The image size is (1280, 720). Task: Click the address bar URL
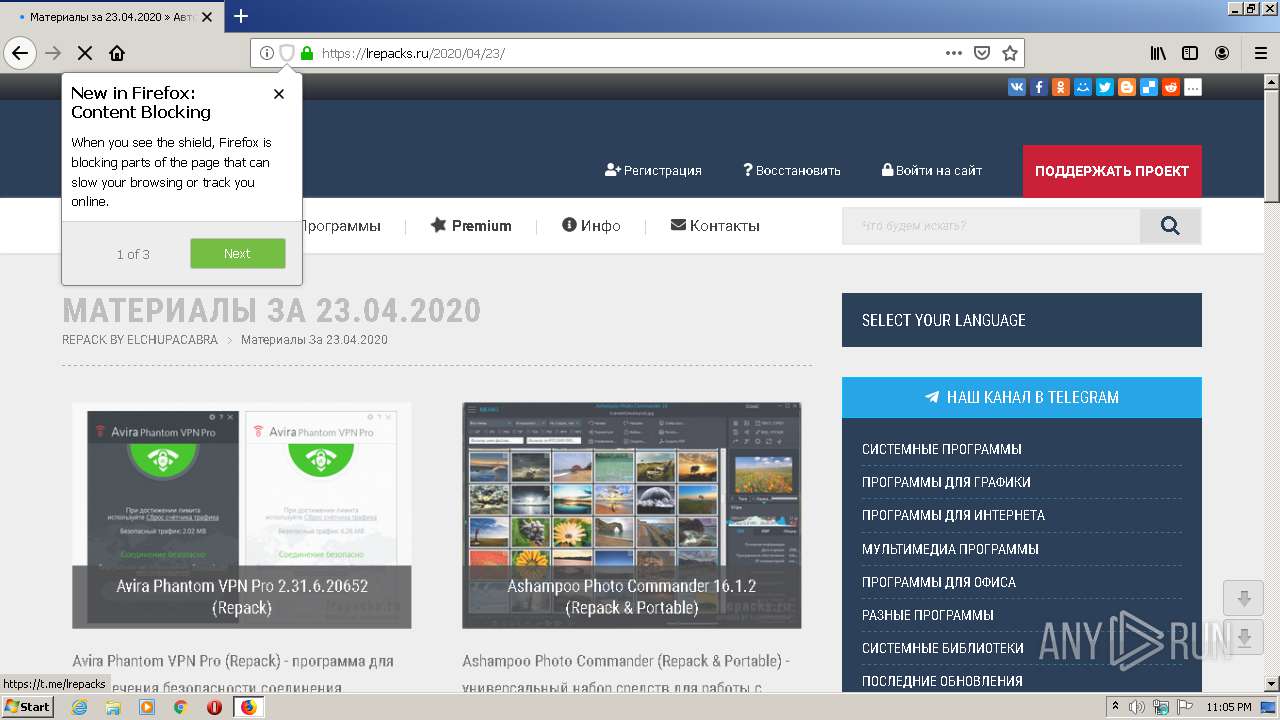pyautogui.click(x=413, y=53)
